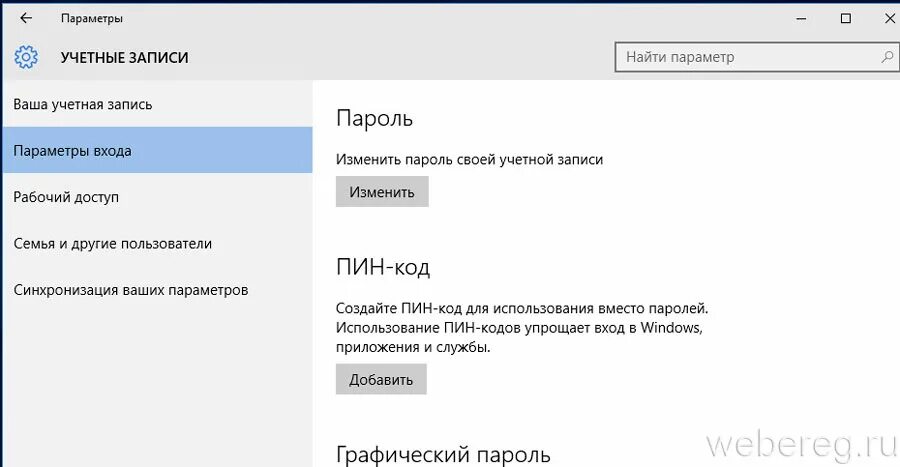The width and height of the screenshot is (900, 467).
Task: Open "Синхронизация ваших параметров"
Action: 157,290
